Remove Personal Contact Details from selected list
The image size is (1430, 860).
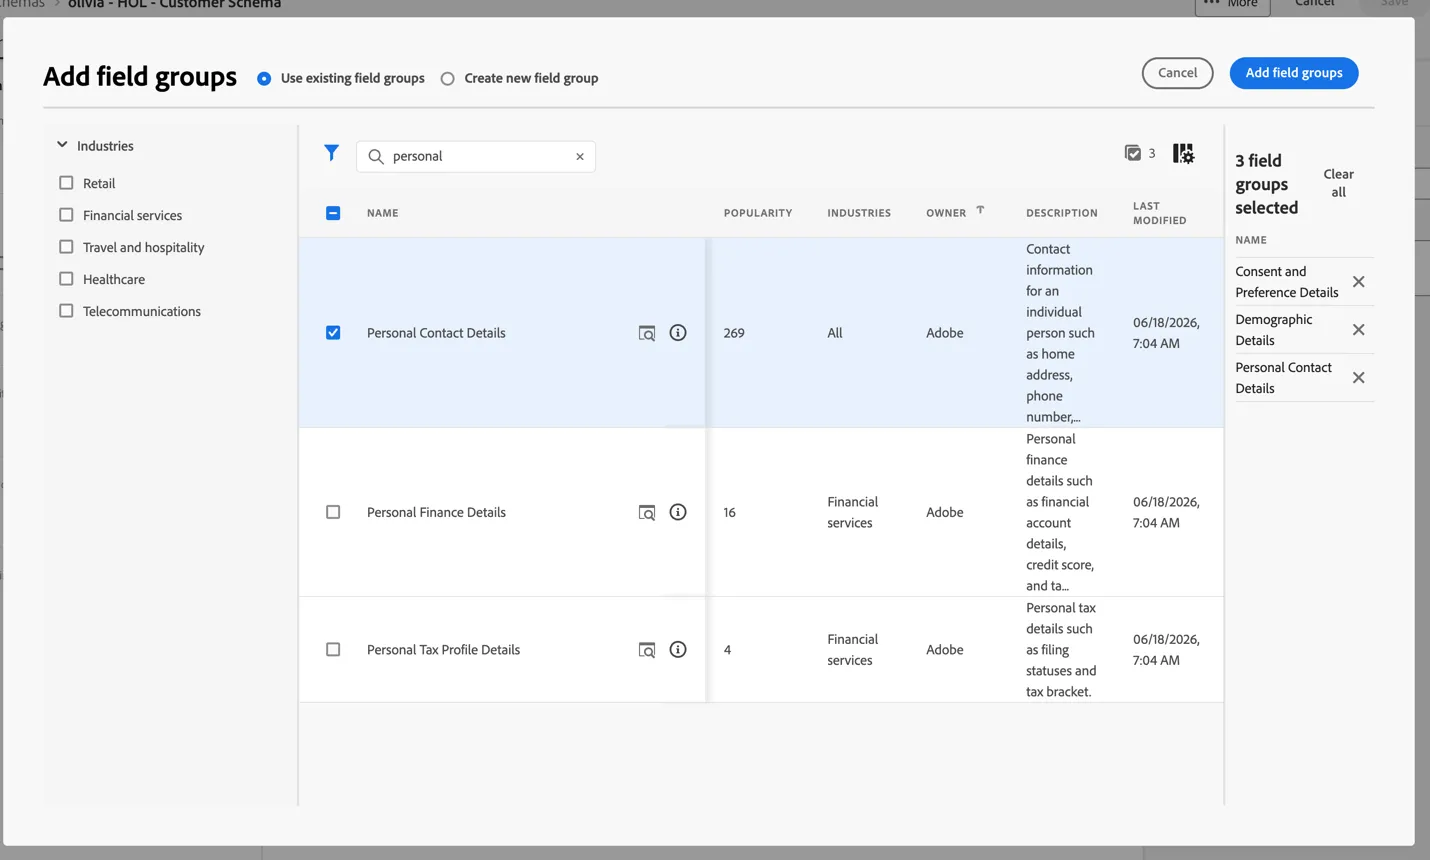click(x=1358, y=378)
